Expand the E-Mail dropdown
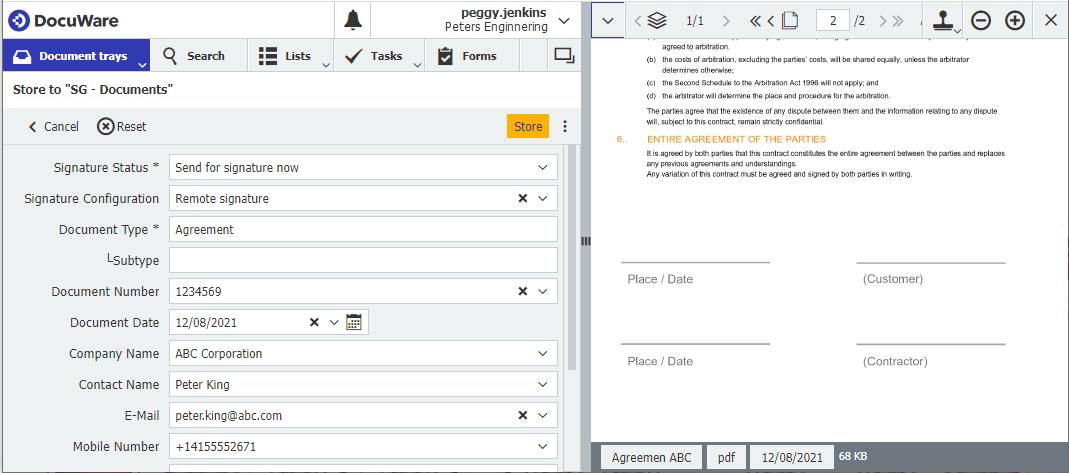 (x=543, y=415)
